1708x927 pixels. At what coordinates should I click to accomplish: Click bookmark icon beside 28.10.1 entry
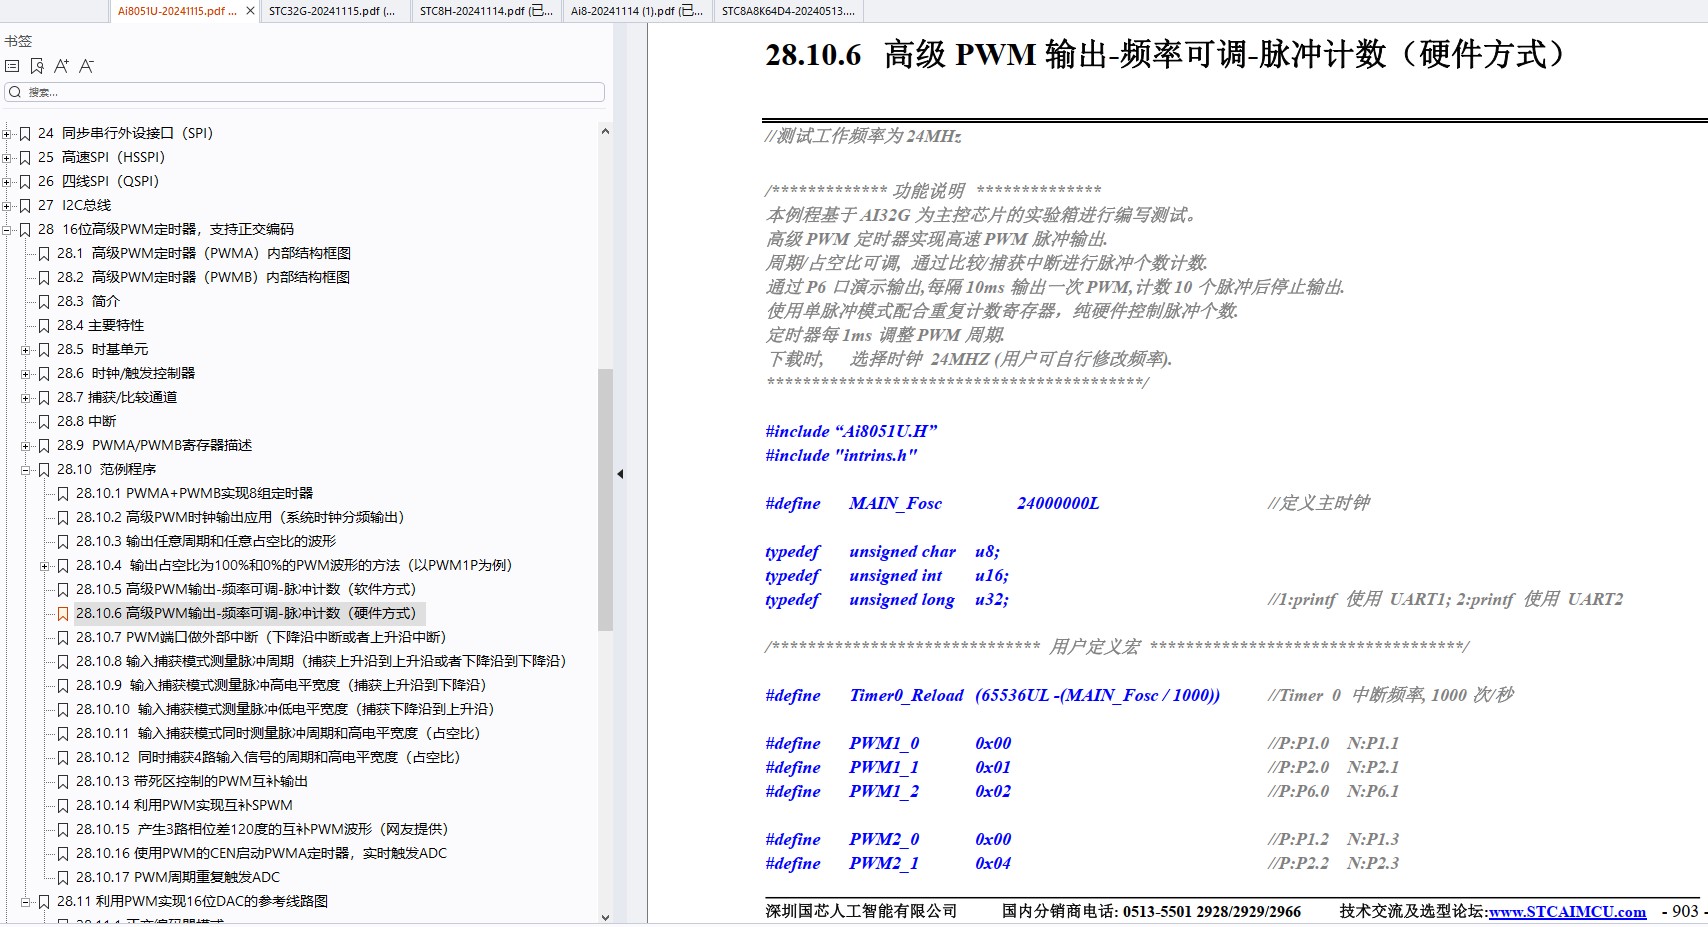click(x=63, y=494)
